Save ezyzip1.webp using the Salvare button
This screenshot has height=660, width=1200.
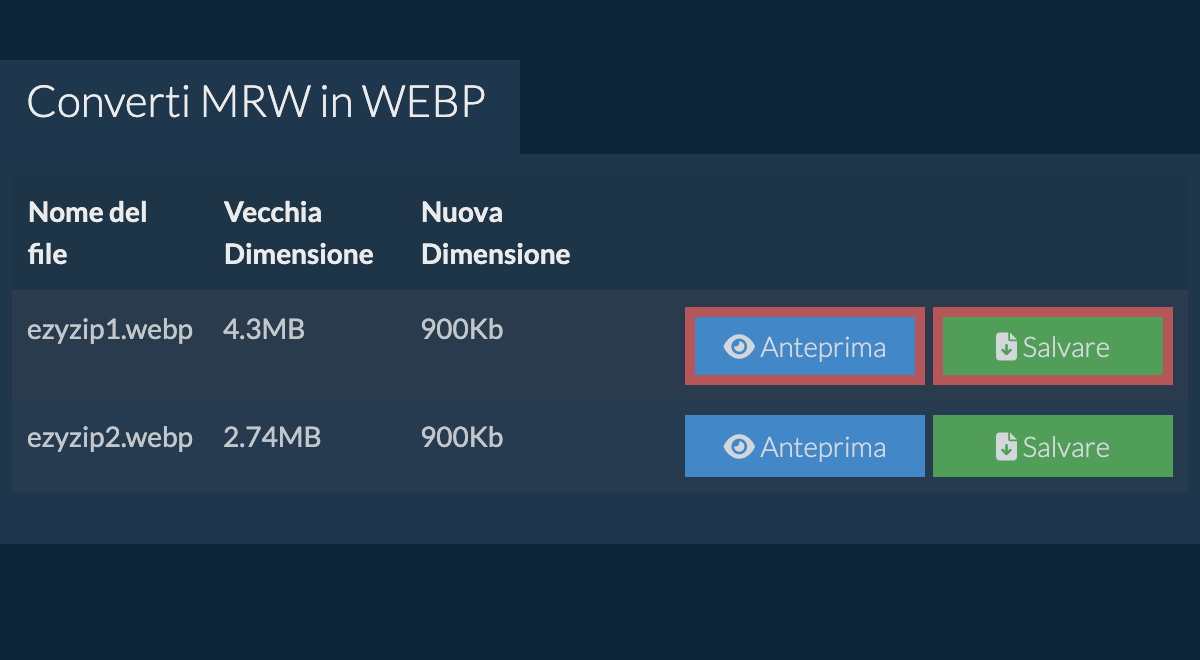pyautogui.click(x=1052, y=347)
